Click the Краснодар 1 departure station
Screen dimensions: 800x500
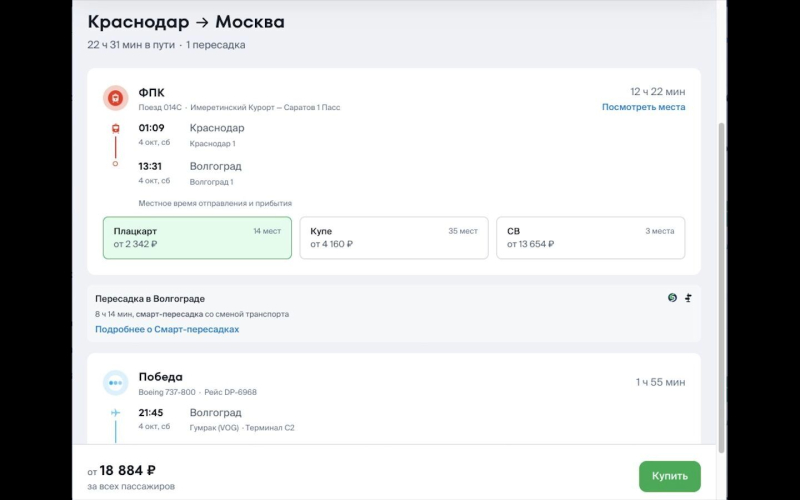coord(212,144)
